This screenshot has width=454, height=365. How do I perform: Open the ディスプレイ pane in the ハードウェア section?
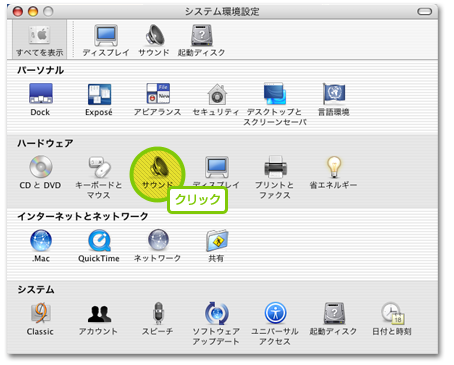point(216,173)
